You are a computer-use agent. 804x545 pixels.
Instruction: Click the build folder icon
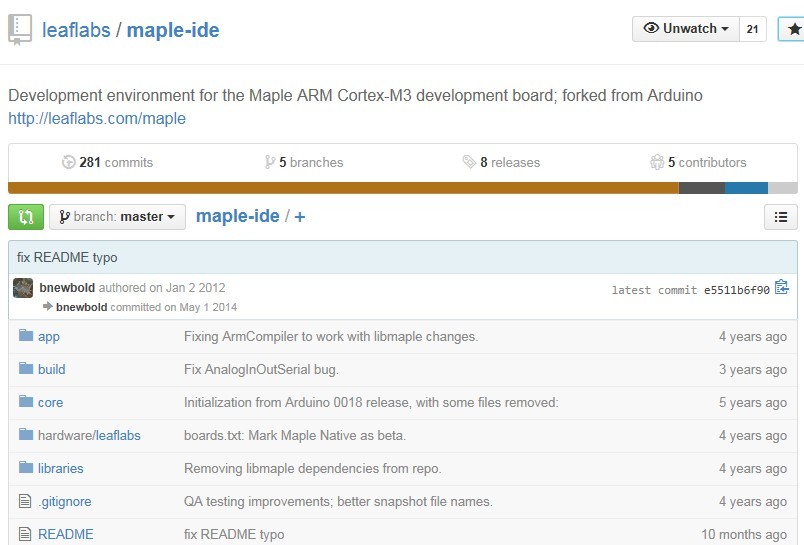(x=26, y=369)
